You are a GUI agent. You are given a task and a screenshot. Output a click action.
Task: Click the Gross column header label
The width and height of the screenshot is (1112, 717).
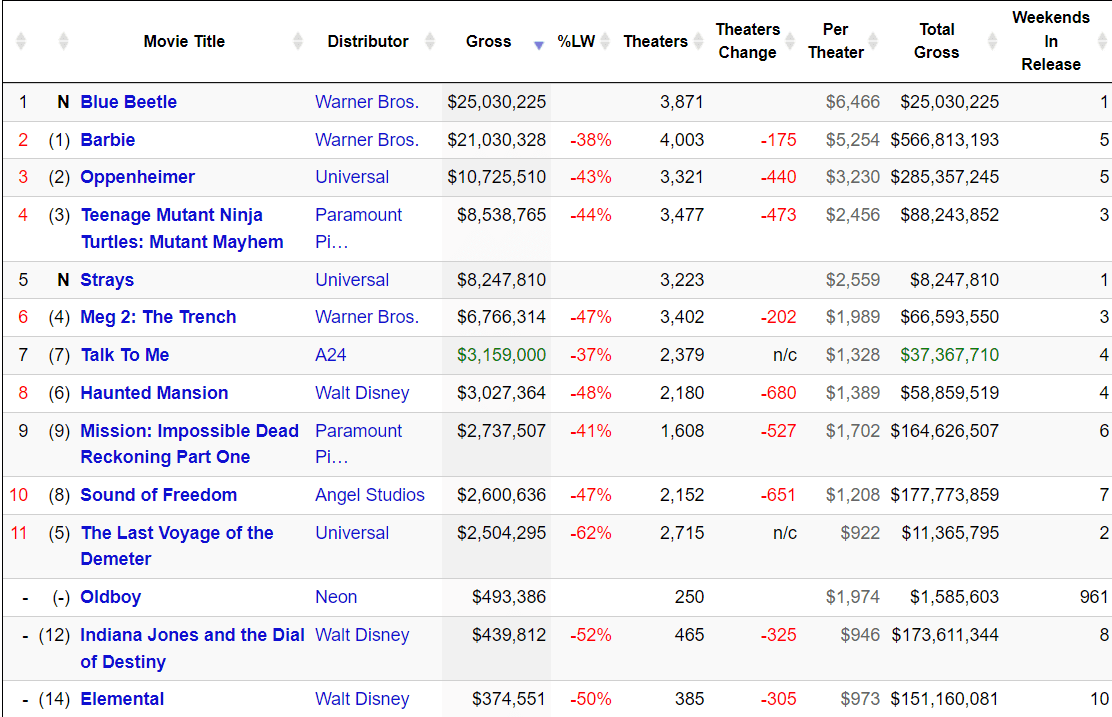point(489,41)
